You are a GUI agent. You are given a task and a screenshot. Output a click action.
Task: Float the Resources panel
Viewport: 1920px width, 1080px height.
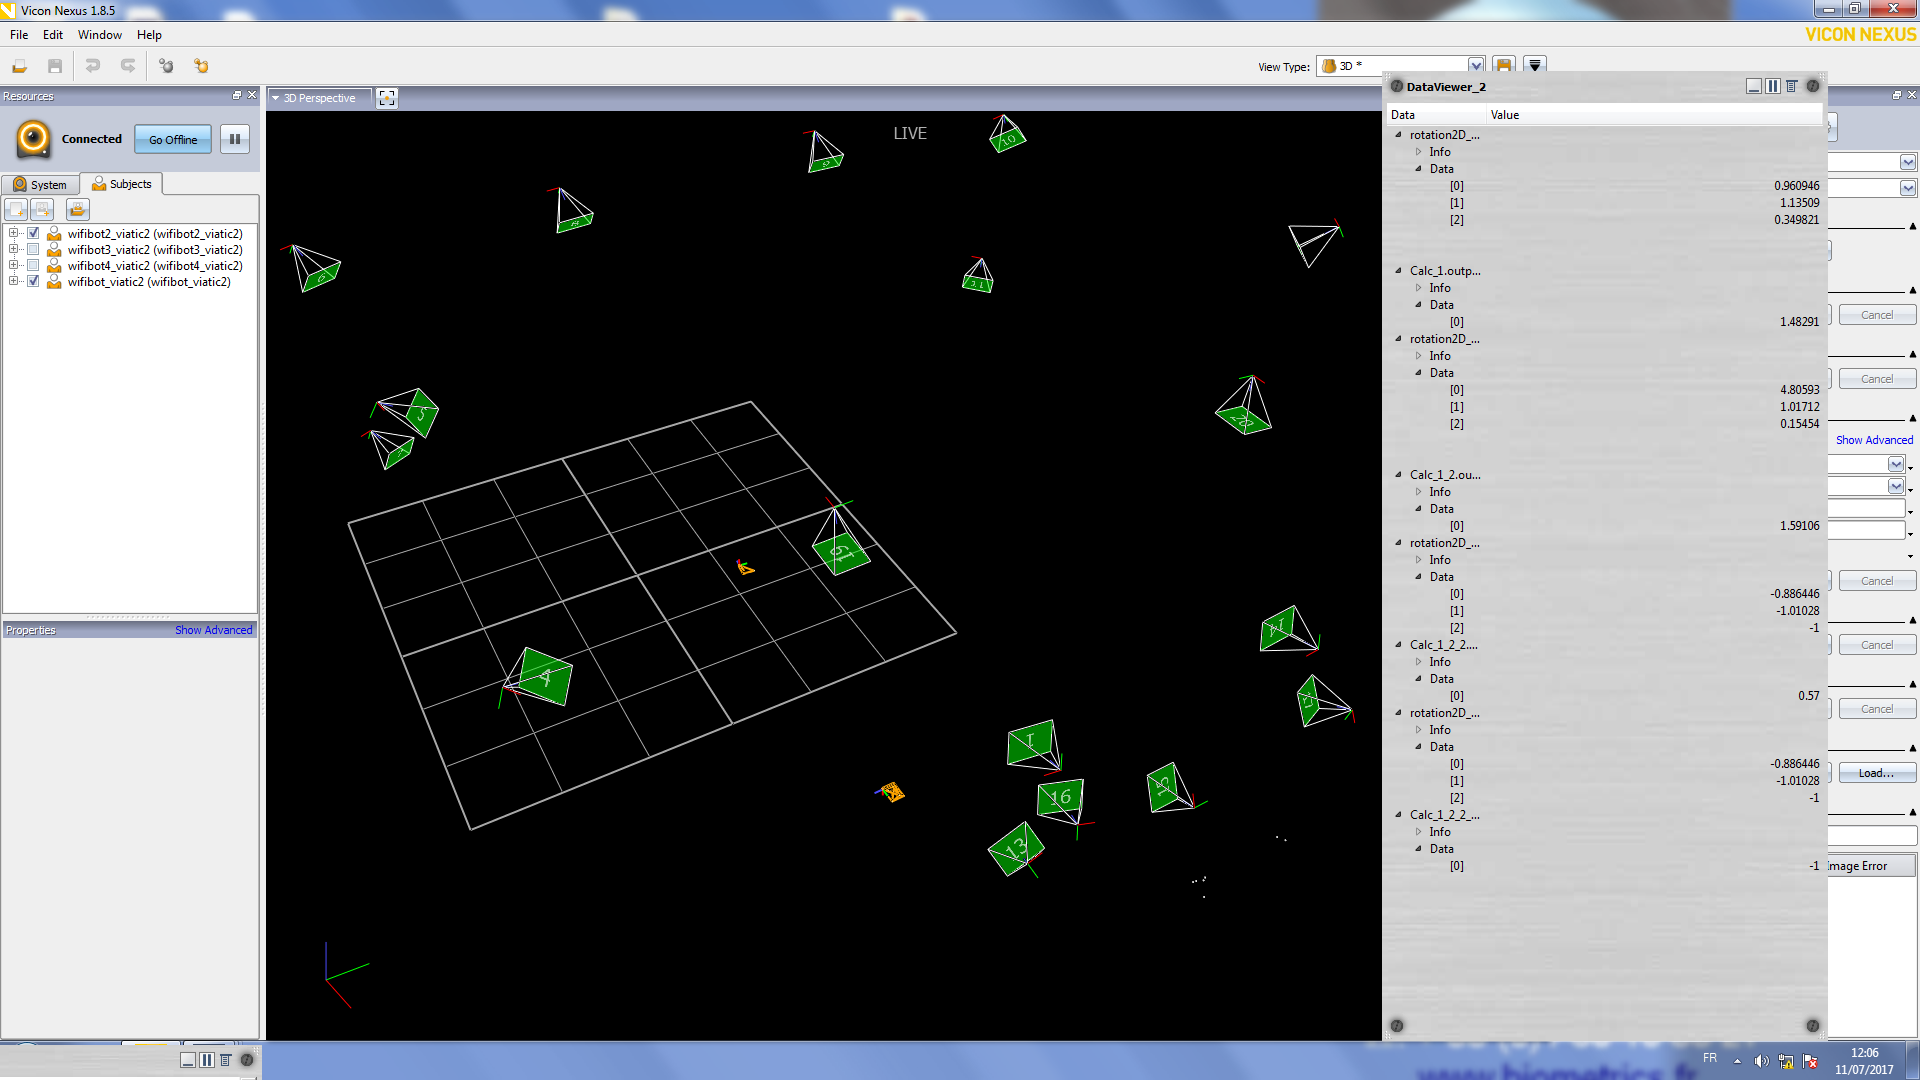point(237,96)
